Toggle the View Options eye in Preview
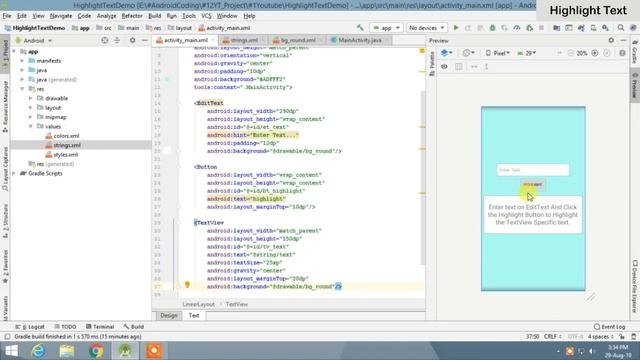The image size is (640, 360). [x=444, y=66]
